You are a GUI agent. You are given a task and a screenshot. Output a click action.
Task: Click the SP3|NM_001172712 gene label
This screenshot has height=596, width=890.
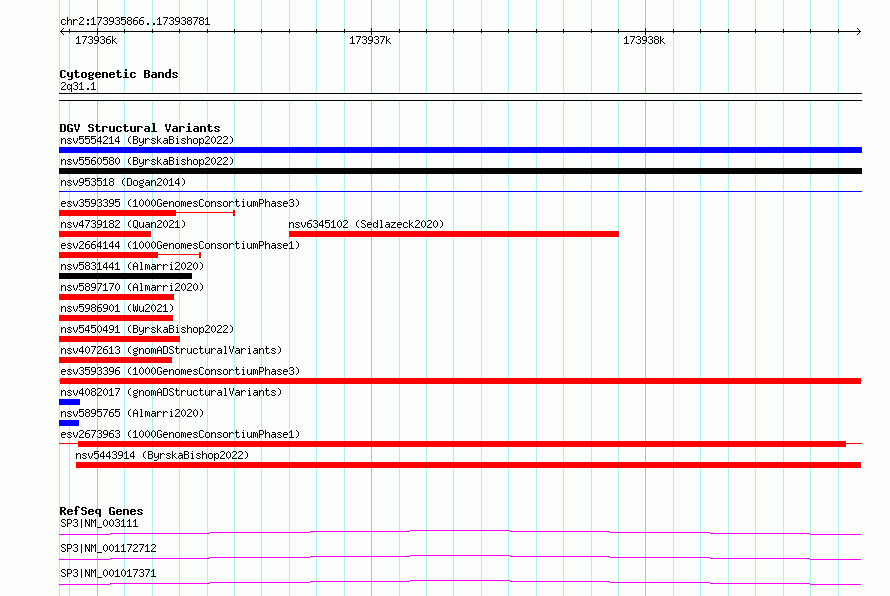tap(108, 548)
